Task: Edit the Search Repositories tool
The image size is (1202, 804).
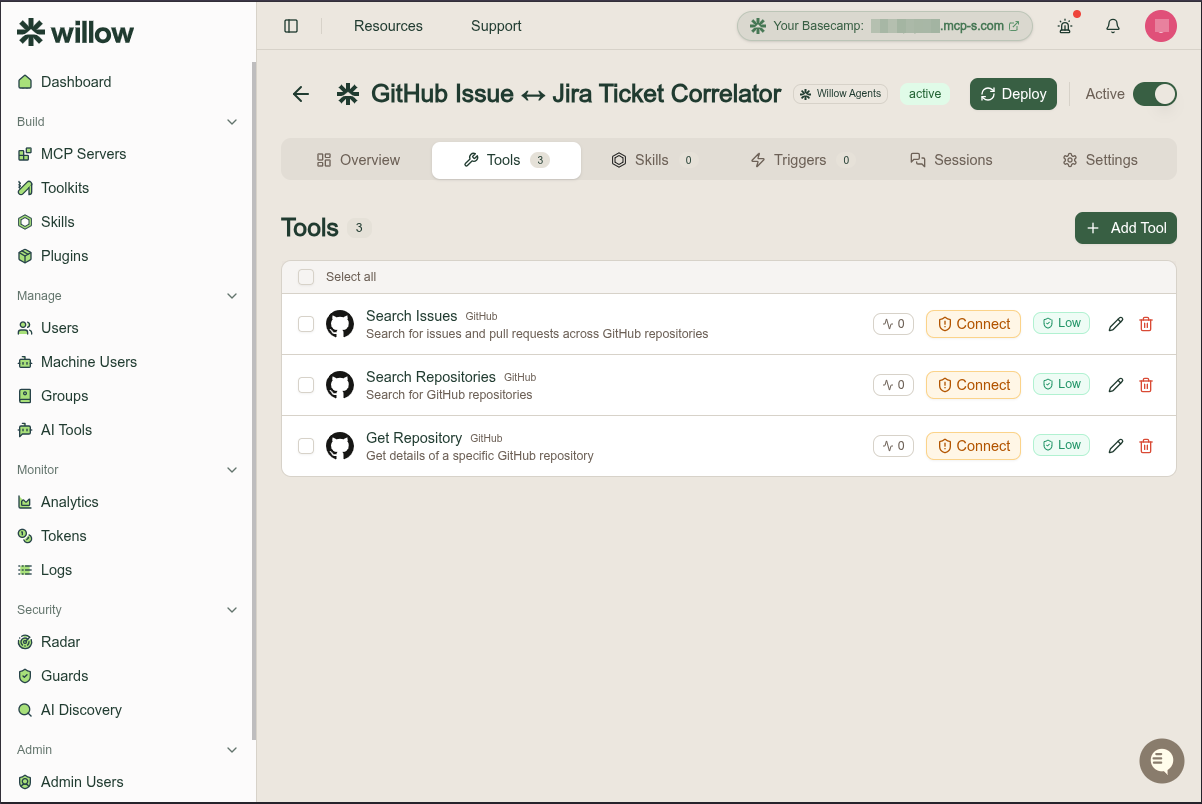Action: 1116,385
